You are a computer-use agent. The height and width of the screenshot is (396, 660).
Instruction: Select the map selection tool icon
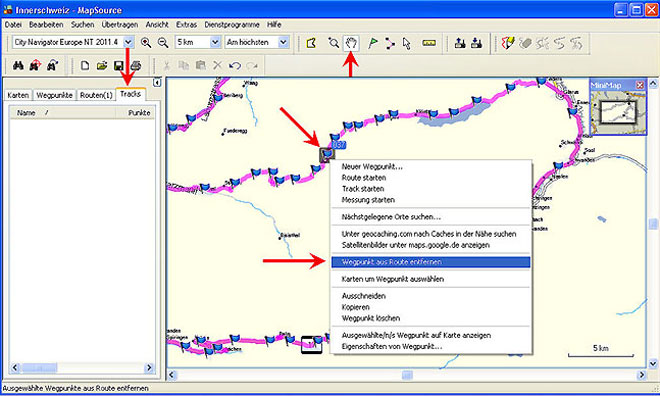pos(311,43)
